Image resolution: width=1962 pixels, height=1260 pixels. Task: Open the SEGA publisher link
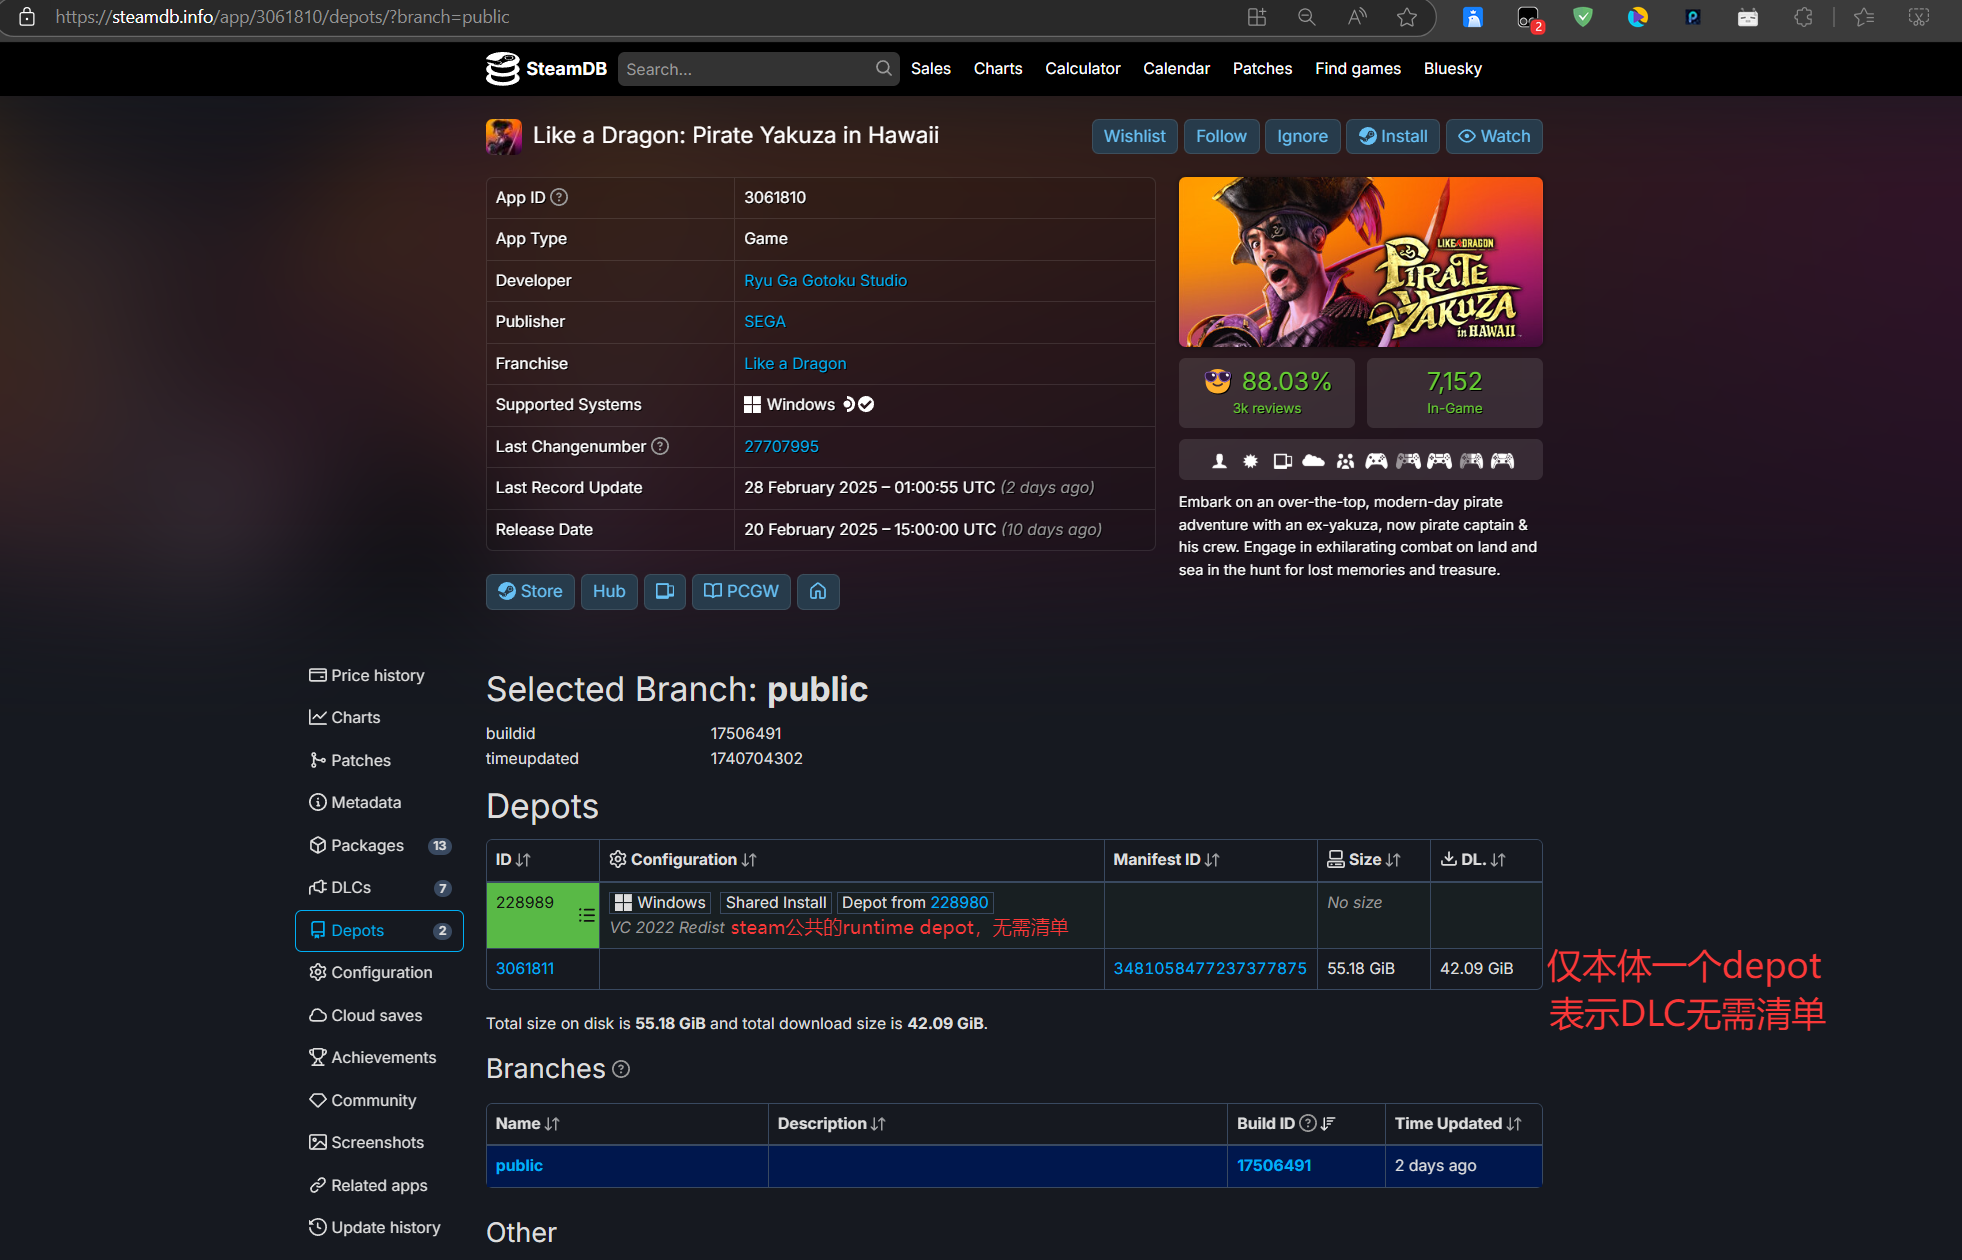(765, 322)
